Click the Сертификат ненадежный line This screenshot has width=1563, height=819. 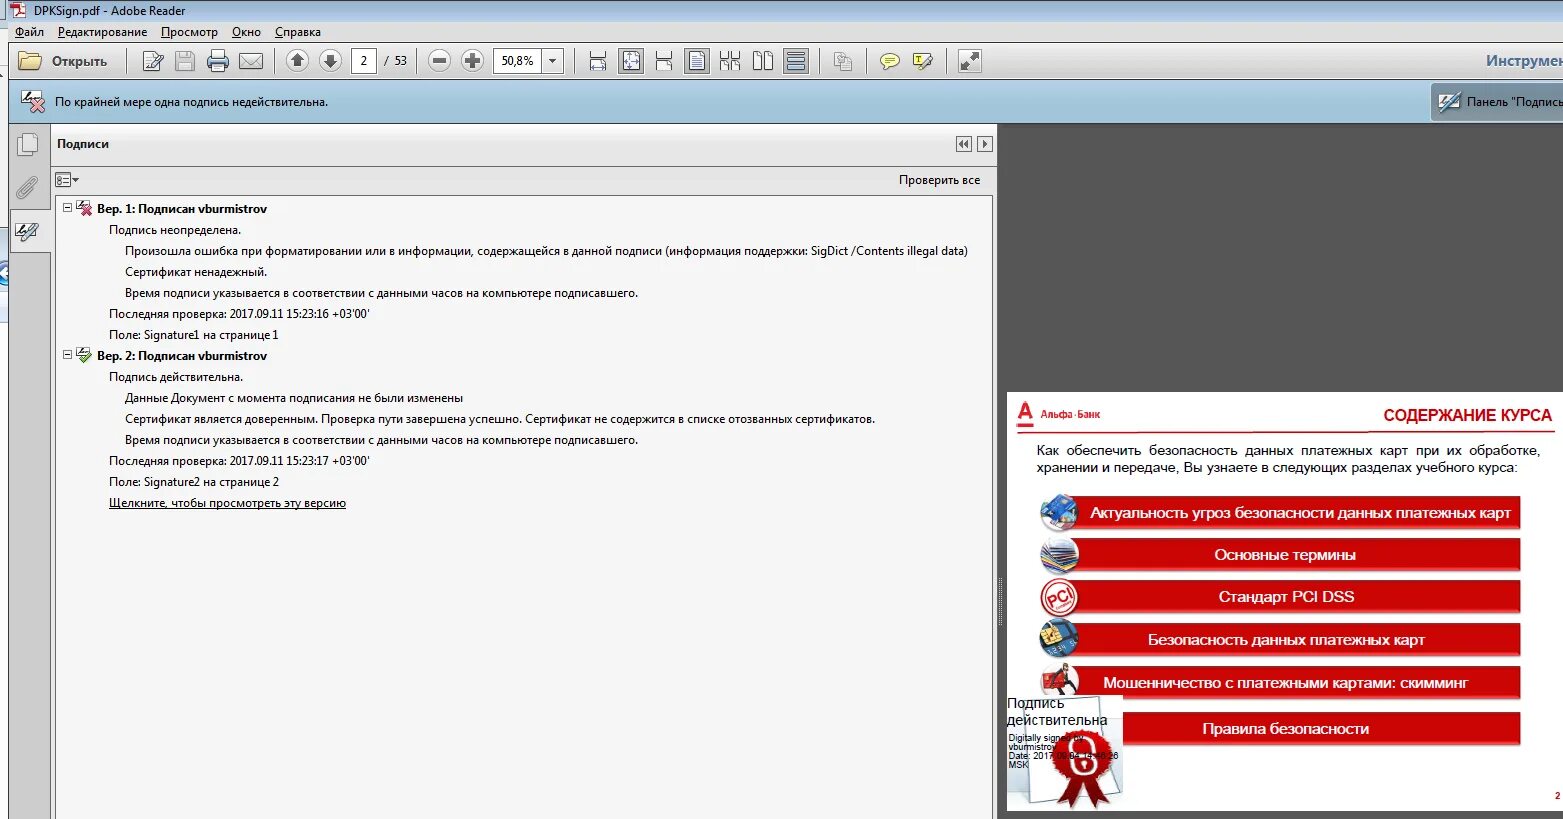pyautogui.click(x=196, y=272)
